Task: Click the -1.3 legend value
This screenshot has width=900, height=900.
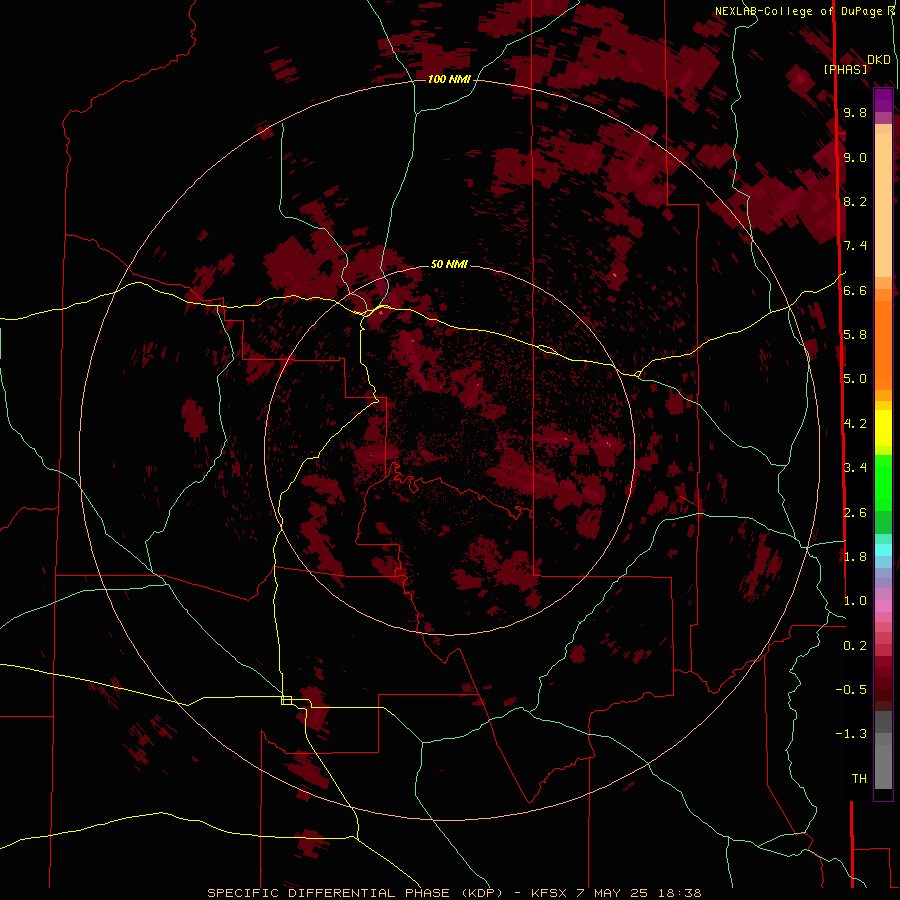Action: tap(851, 734)
